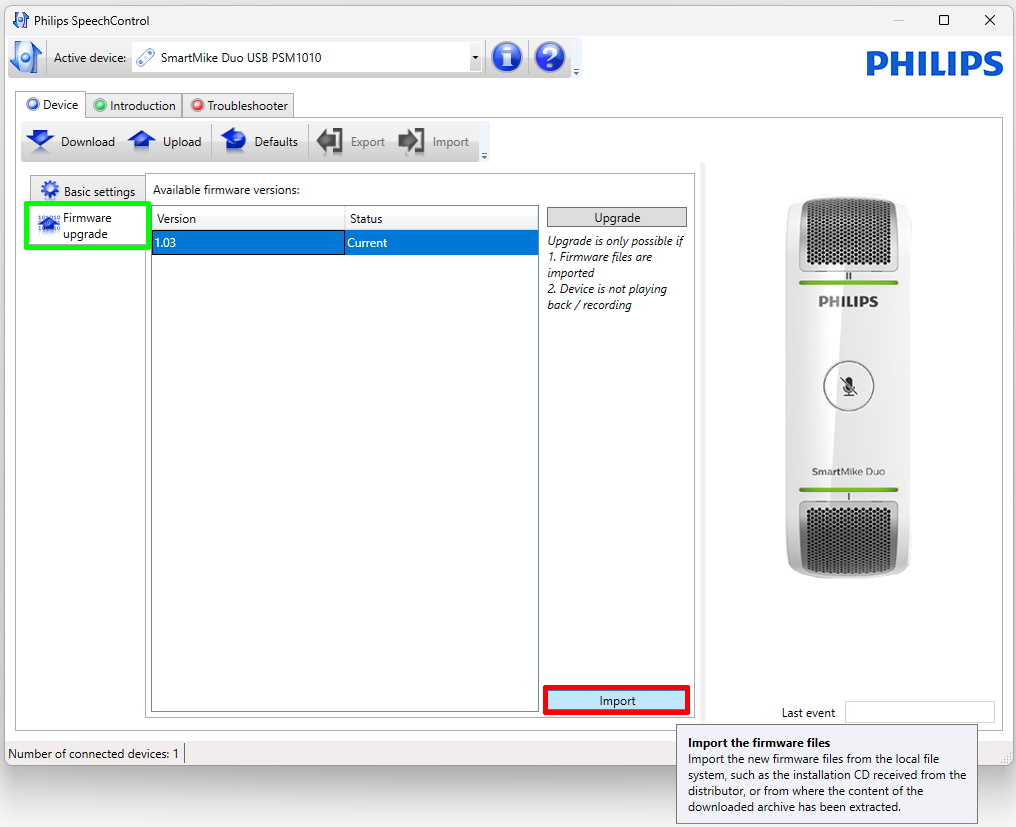Select the SmartMike Duo USB PSM1010 device entry
The image size is (1016, 827).
tap(301, 58)
